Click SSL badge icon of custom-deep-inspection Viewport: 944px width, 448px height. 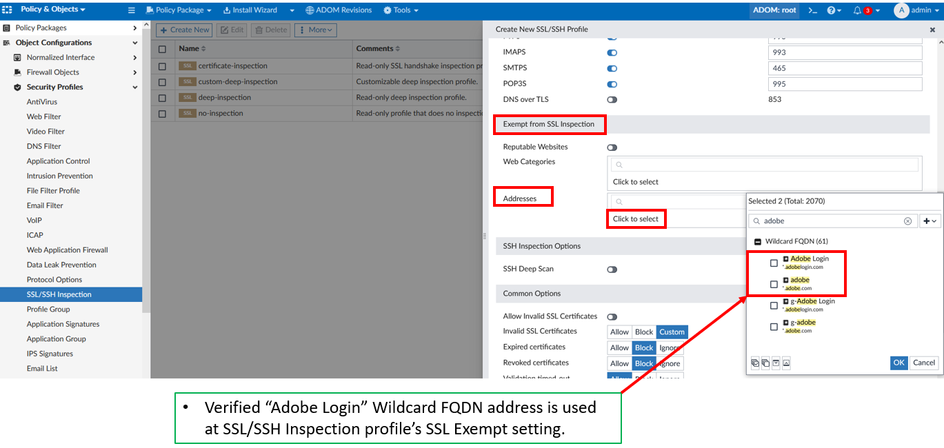click(187, 81)
